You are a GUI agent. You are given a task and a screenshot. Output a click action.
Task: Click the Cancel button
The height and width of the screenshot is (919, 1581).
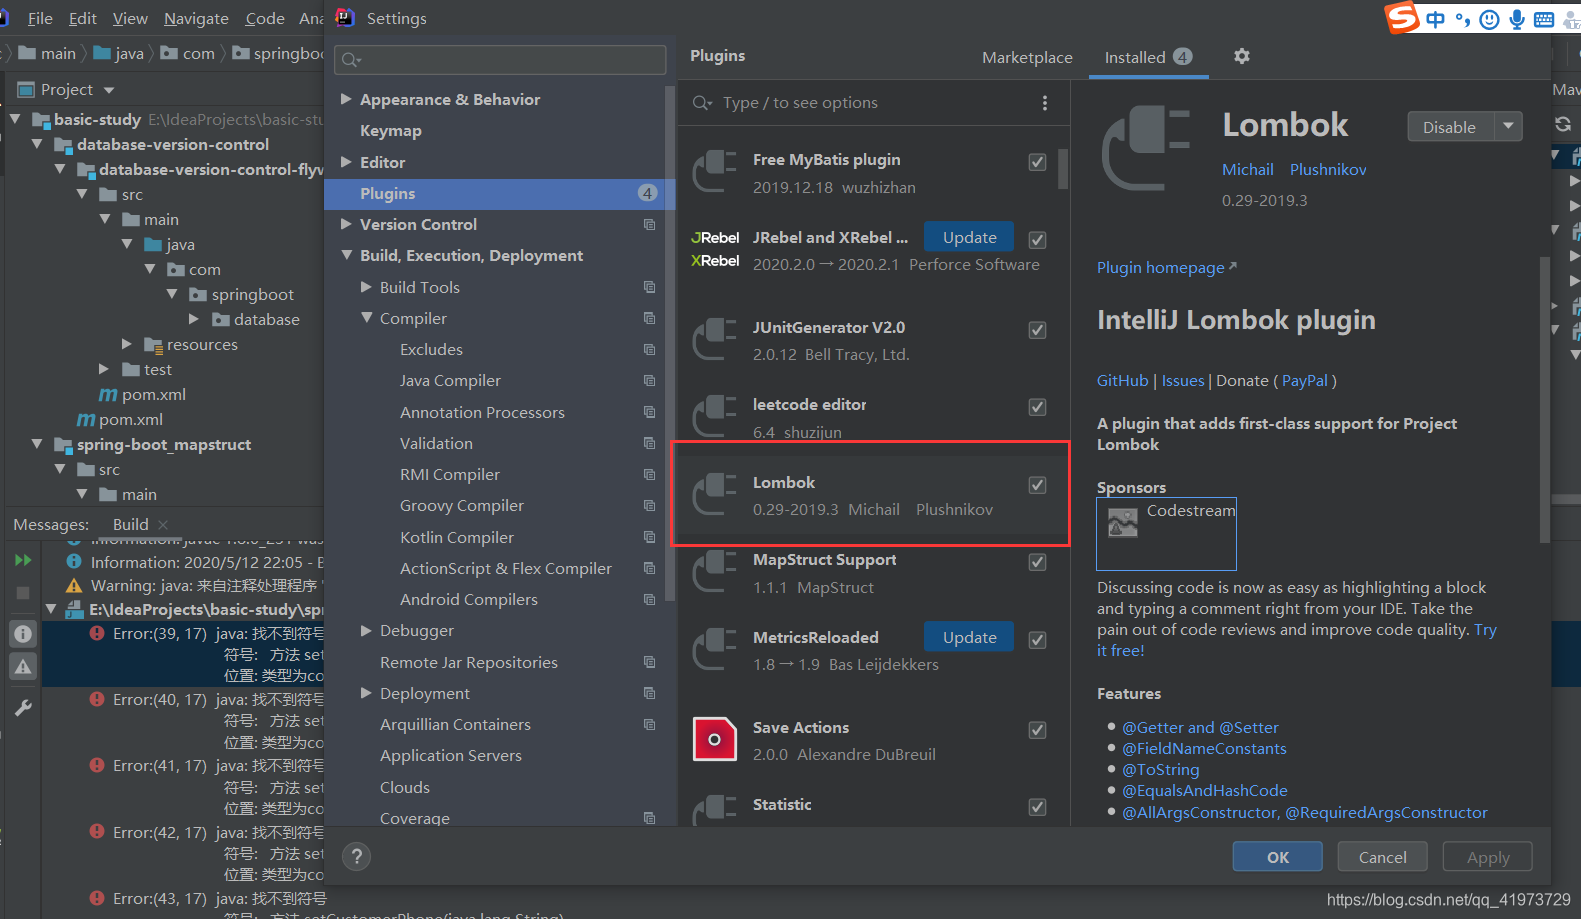pyautogui.click(x=1382, y=857)
